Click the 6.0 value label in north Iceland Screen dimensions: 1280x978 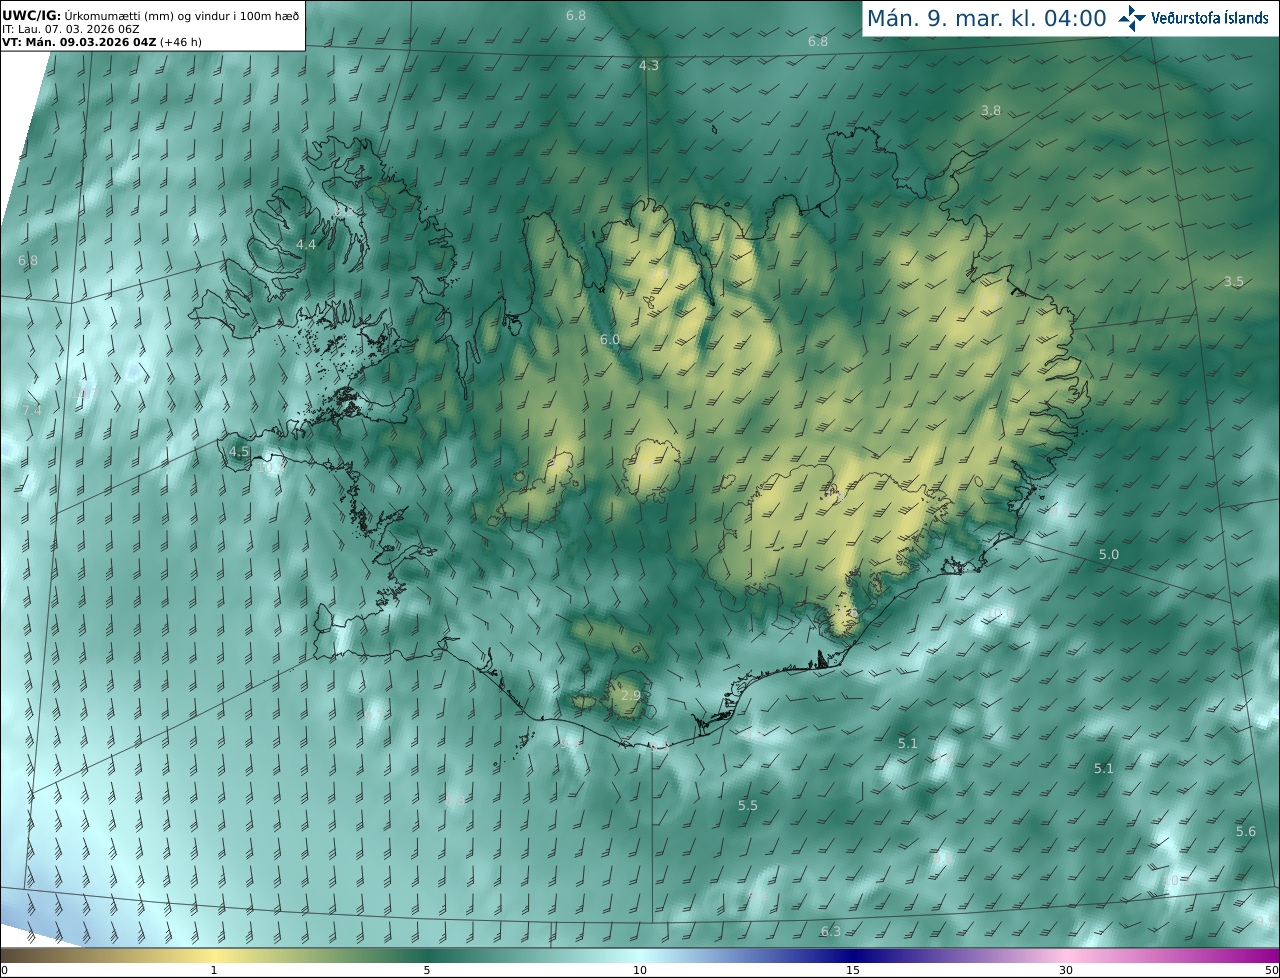point(610,340)
